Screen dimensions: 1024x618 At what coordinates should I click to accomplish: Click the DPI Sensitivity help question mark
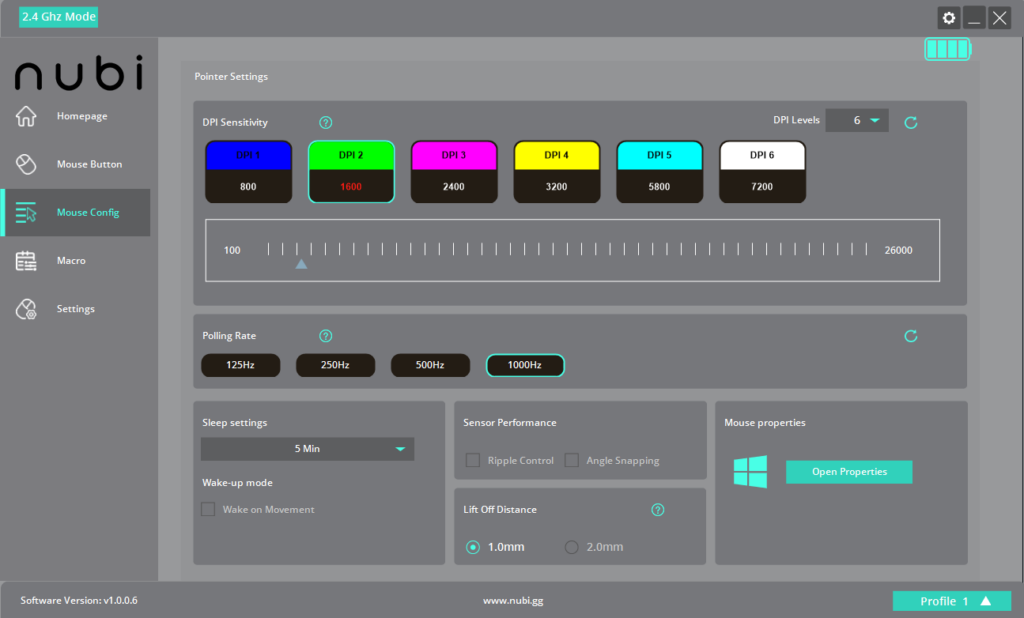pyautogui.click(x=325, y=123)
